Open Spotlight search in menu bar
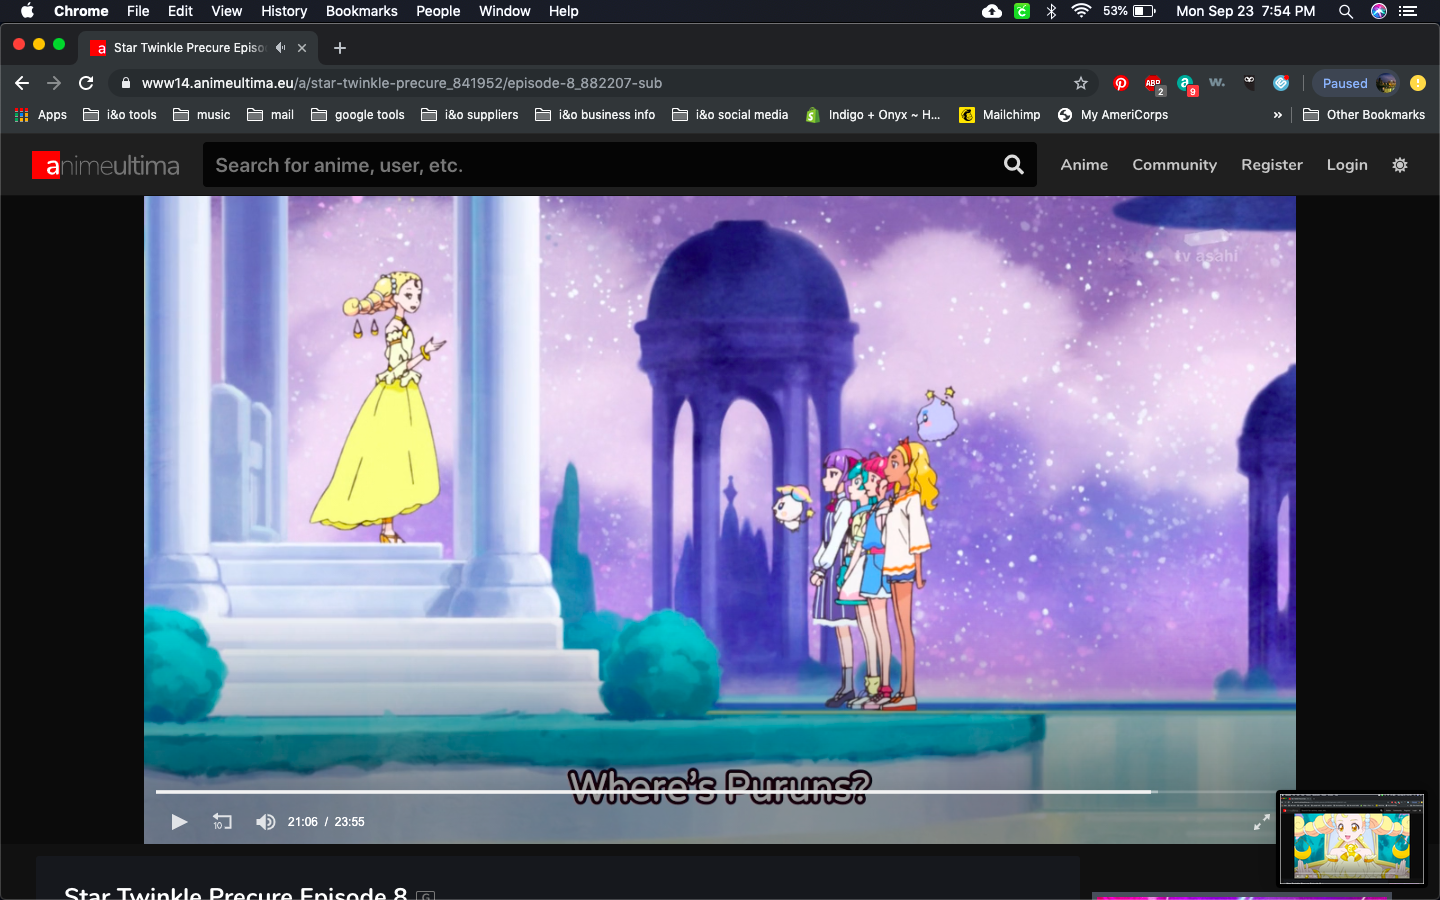Viewport: 1440px width, 900px height. point(1346,11)
